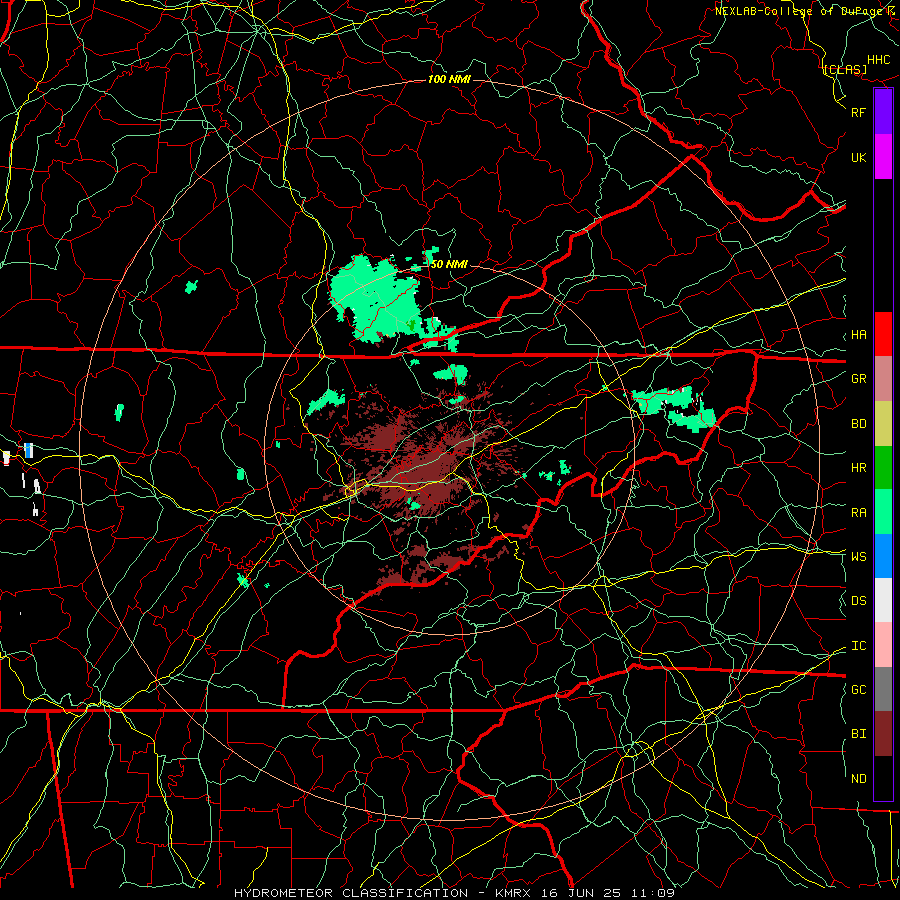Viewport: 900px width, 900px height.
Task: Click the WS legend label
Action: click(858, 557)
